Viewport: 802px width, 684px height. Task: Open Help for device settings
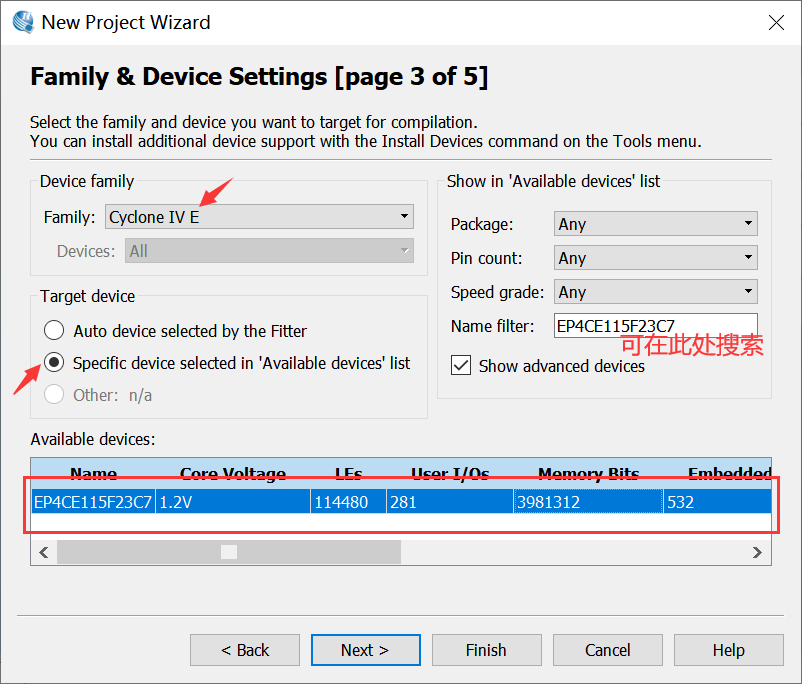(x=728, y=650)
